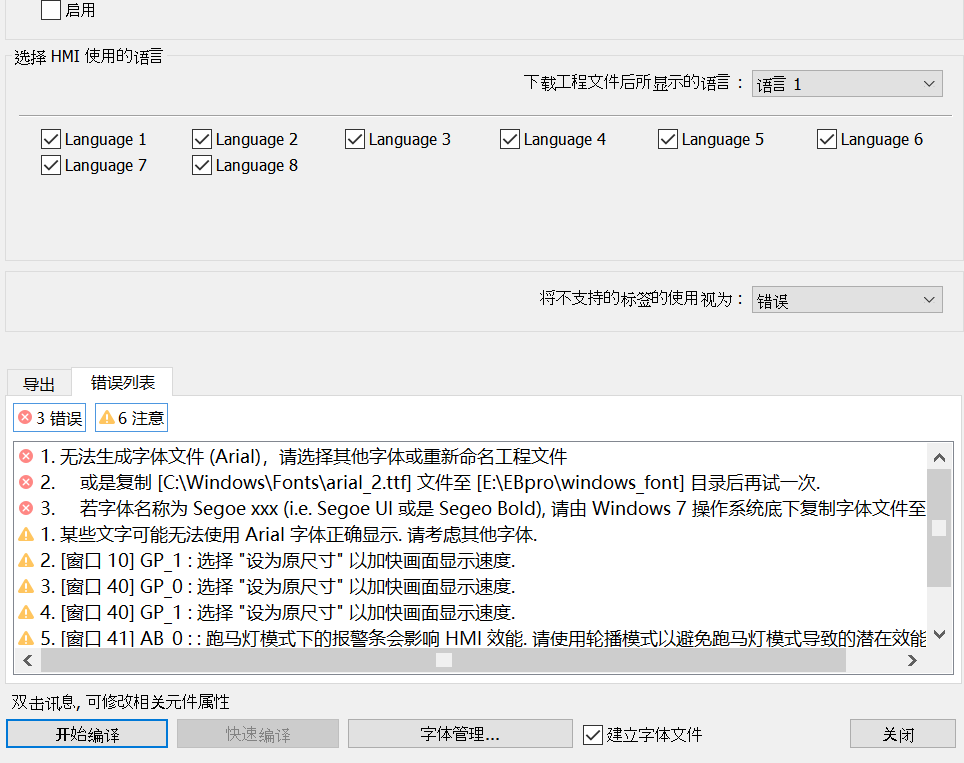Viewport: 964px width, 763px height.
Task: Click the down arrow of the error list's vertical scrollbar
Action: pos(938,634)
